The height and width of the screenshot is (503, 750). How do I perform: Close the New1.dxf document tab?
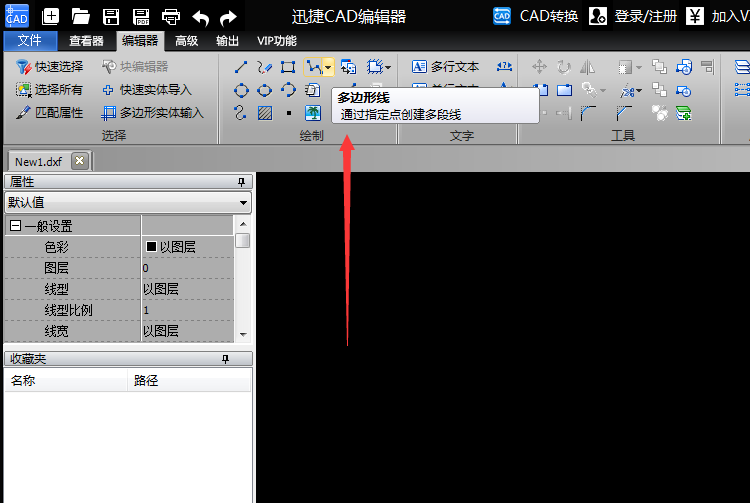pos(80,161)
